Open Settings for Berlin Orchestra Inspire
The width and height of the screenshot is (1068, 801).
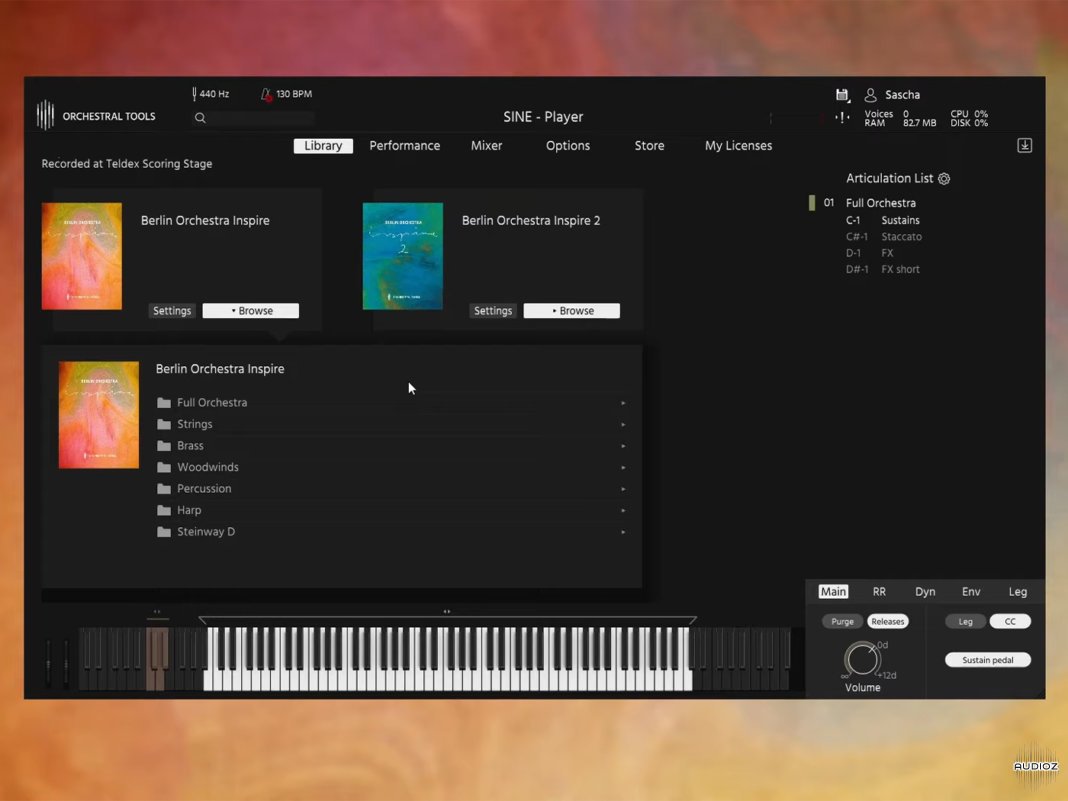point(171,310)
